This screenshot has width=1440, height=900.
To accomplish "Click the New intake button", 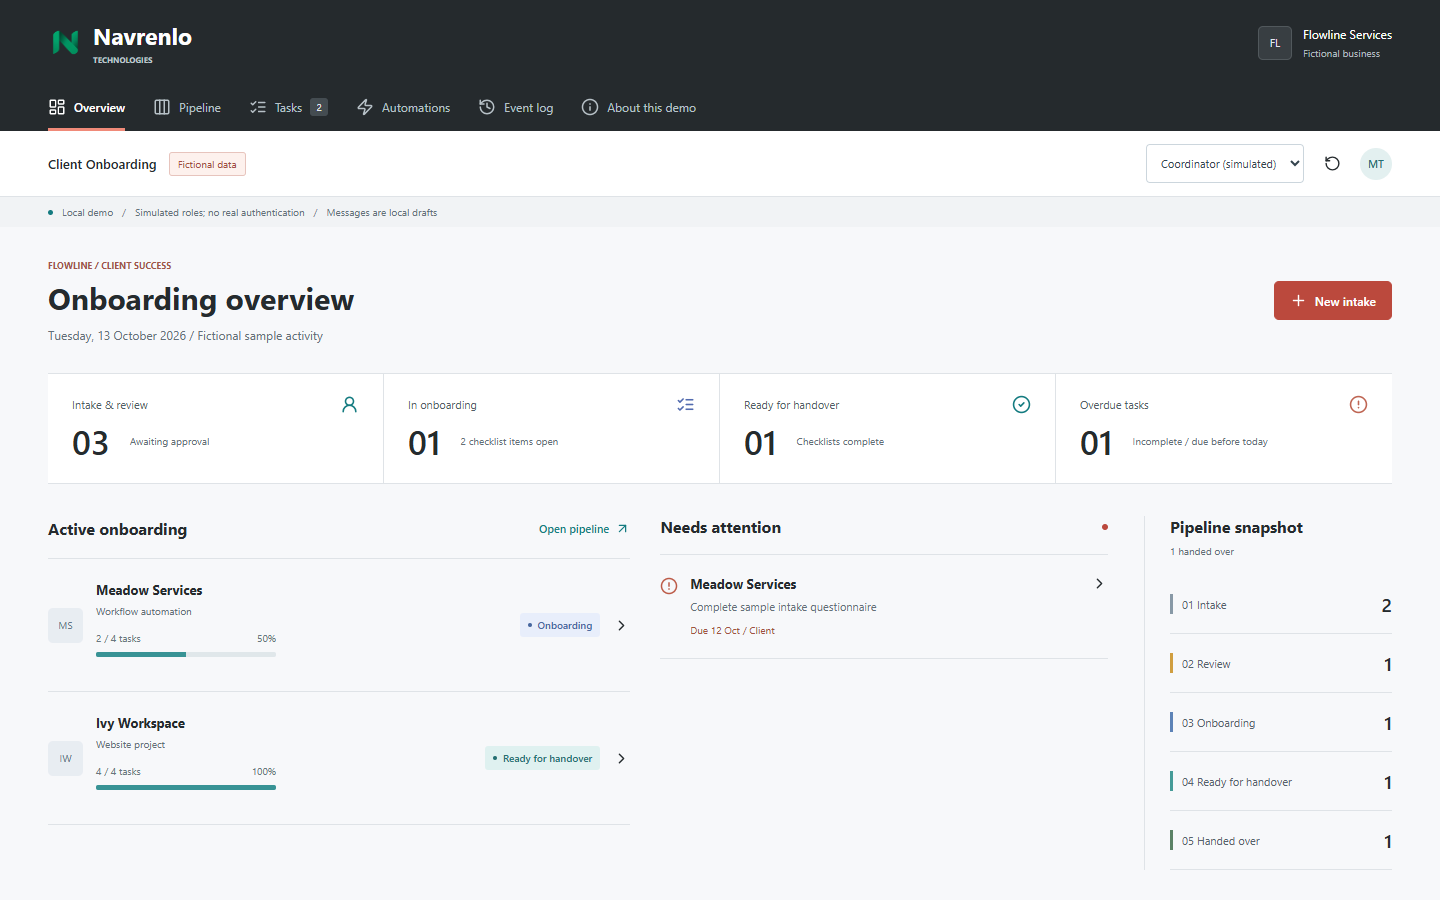I will [x=1333, y=301].
